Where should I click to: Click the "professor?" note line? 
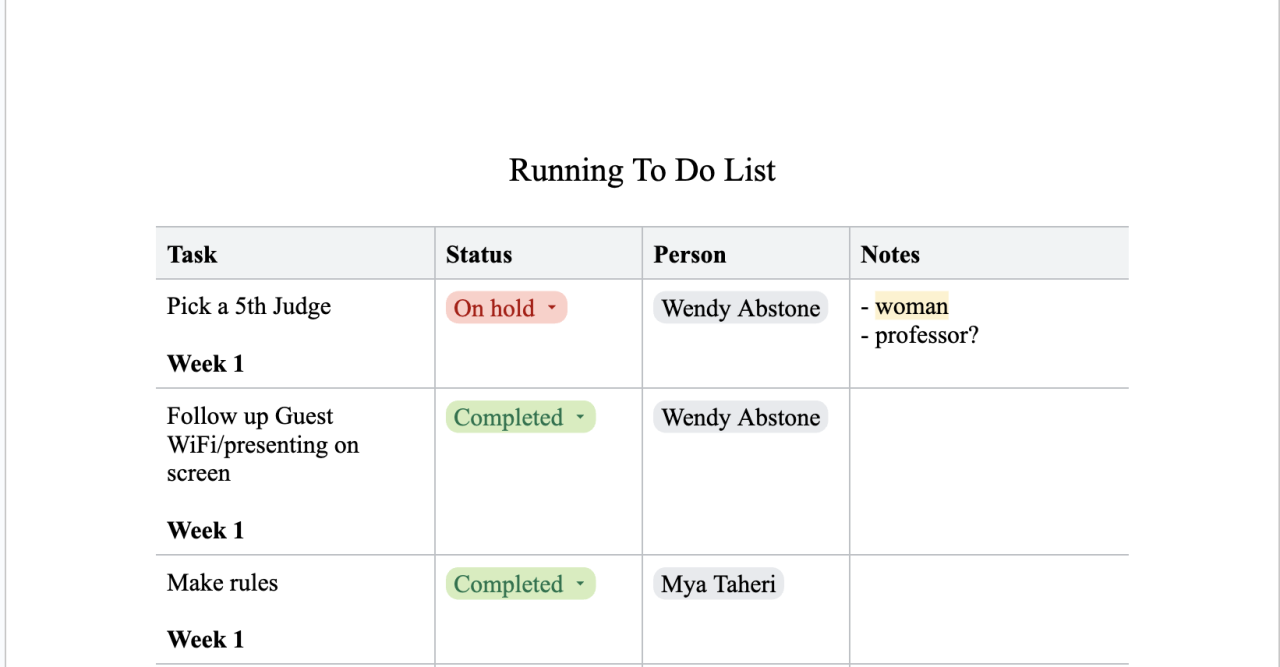[926, 335]
